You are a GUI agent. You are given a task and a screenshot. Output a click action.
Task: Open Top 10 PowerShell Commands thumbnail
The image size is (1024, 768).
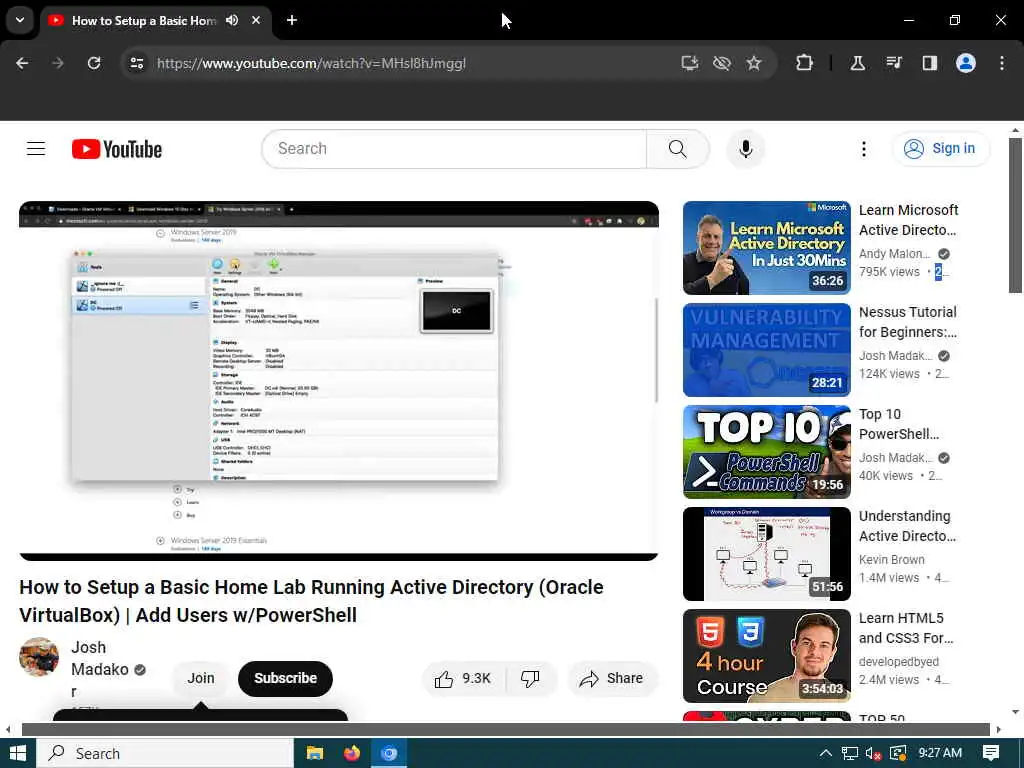[767, 452]
